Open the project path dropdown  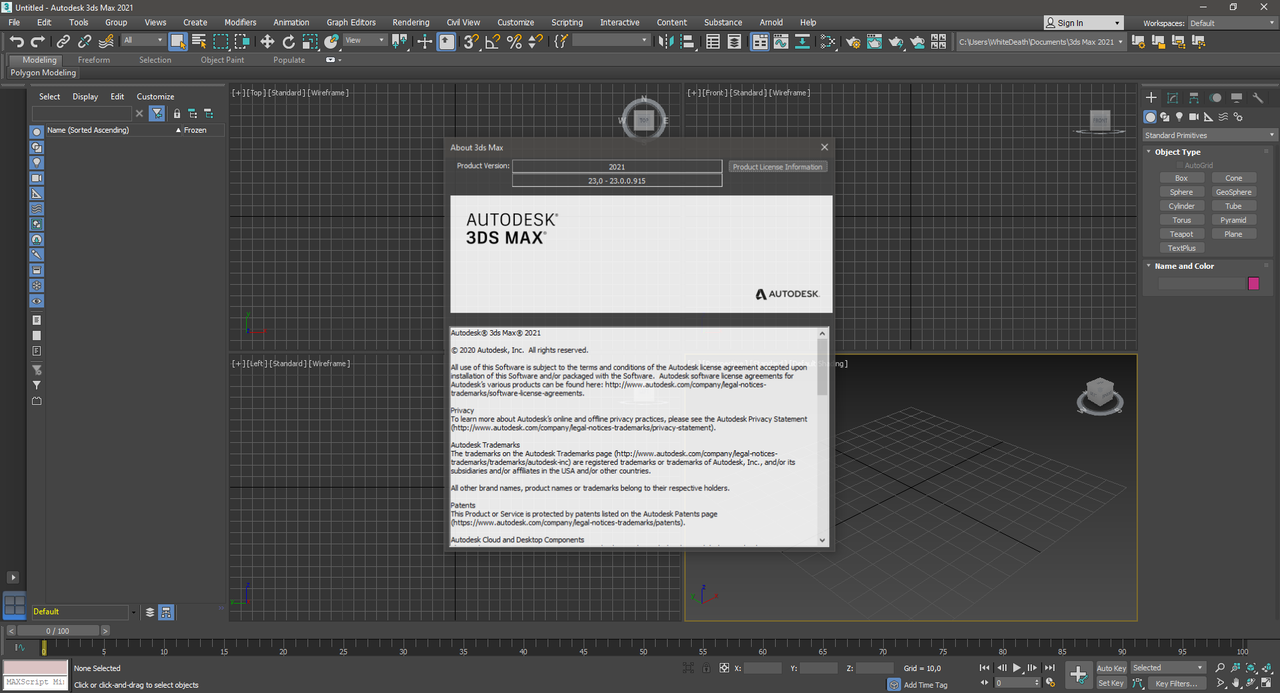coord(1040,41)
